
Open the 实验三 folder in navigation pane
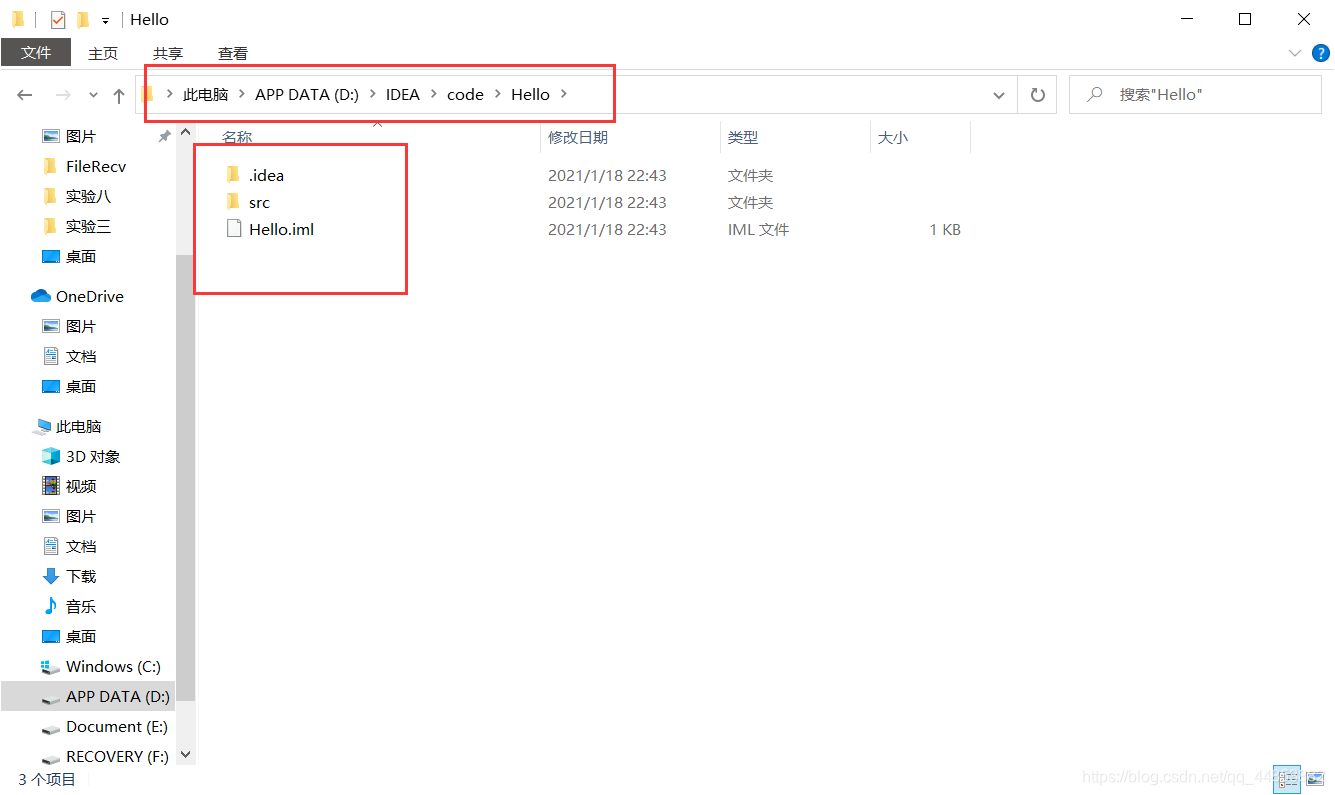[x=88, y=226]
